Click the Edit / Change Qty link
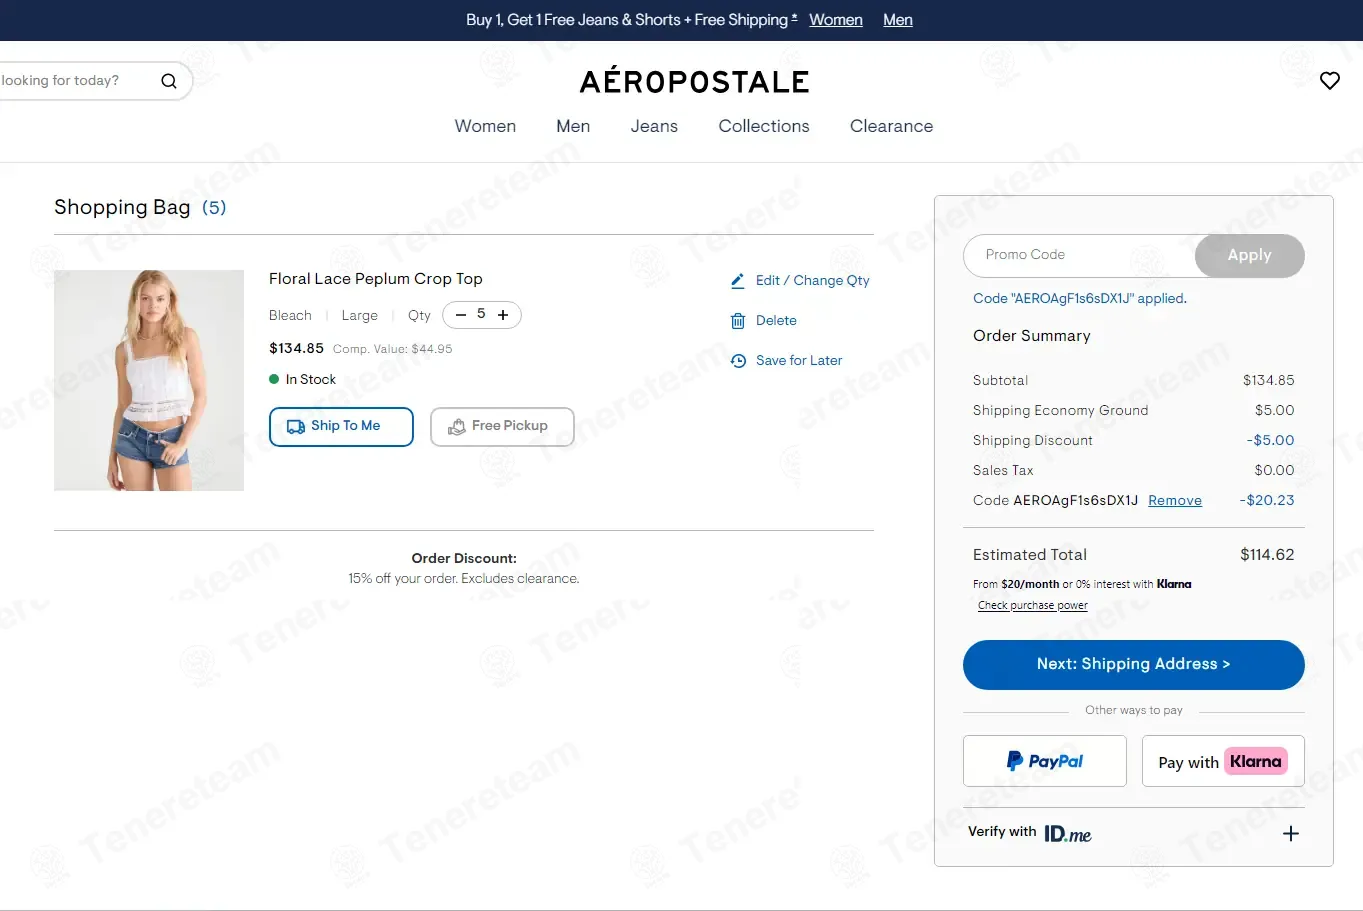 click(800, 281)
